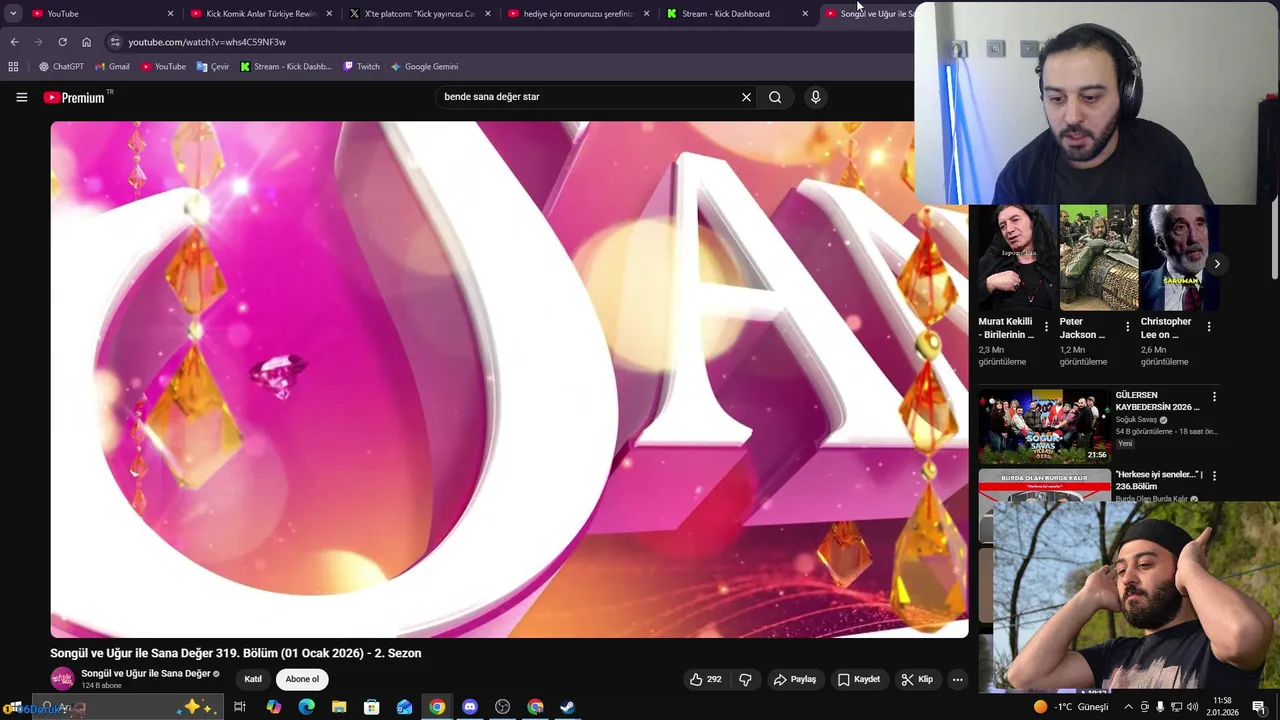Open options for Christopher Lee short
The height and width of the screenshot is (720, 1280).
tap(1209, 327)
